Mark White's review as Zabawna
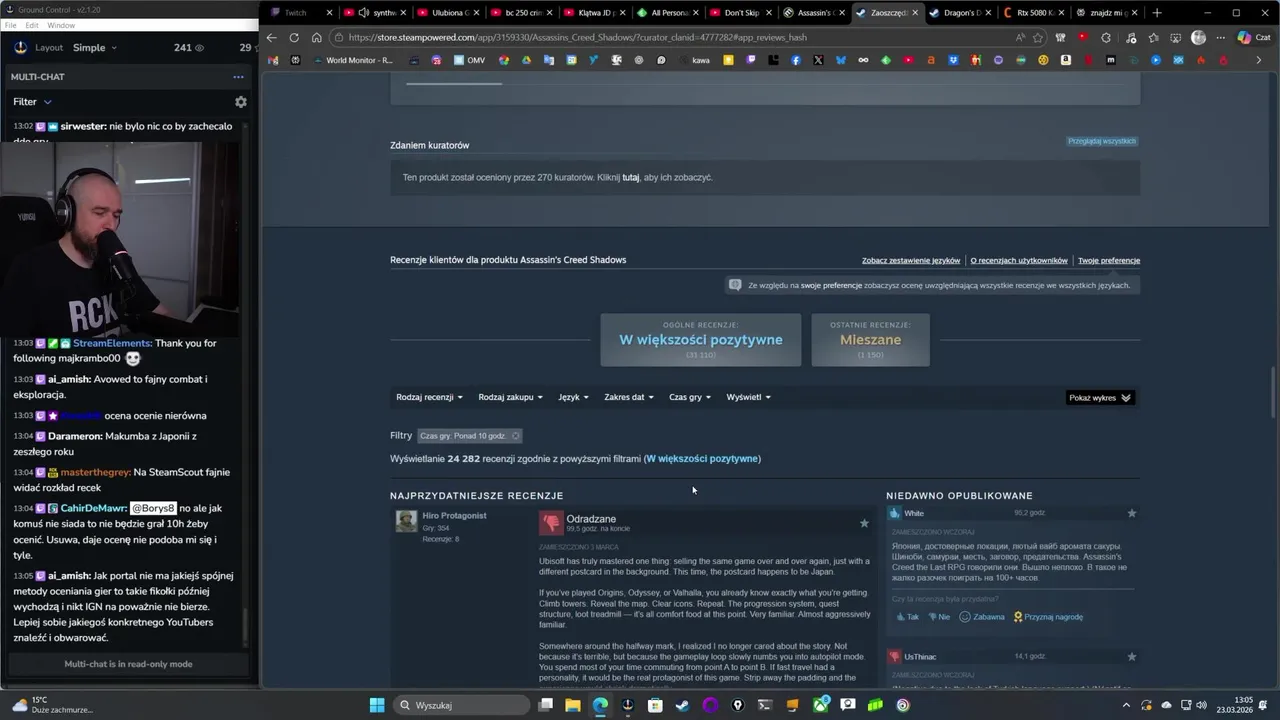 pos(982,617)
